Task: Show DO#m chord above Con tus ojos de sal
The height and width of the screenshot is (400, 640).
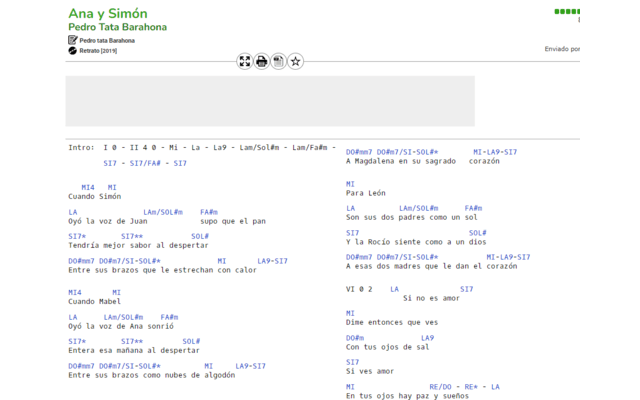Action: point(355,338)
